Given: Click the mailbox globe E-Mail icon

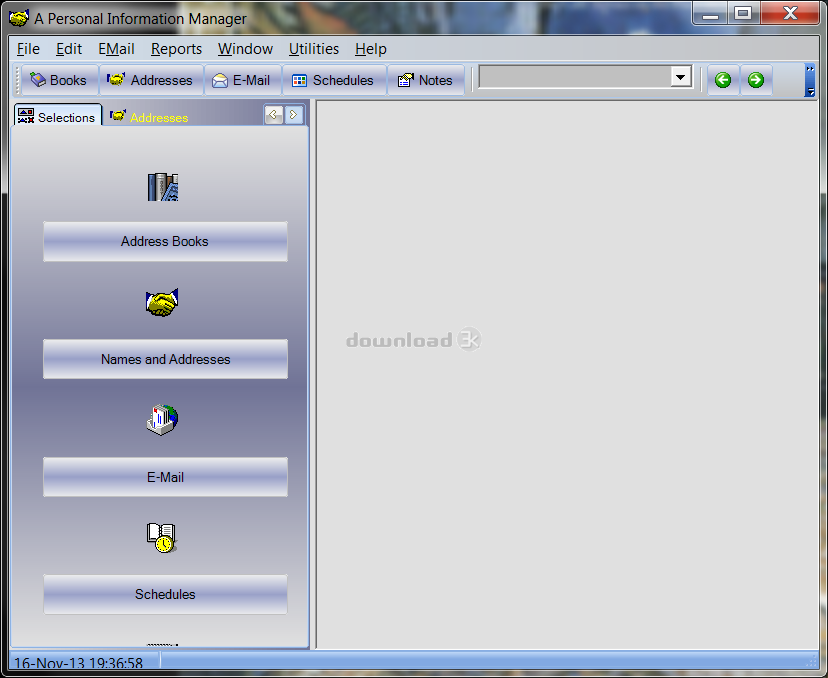Looking at the screenshot, I should 162,420.
